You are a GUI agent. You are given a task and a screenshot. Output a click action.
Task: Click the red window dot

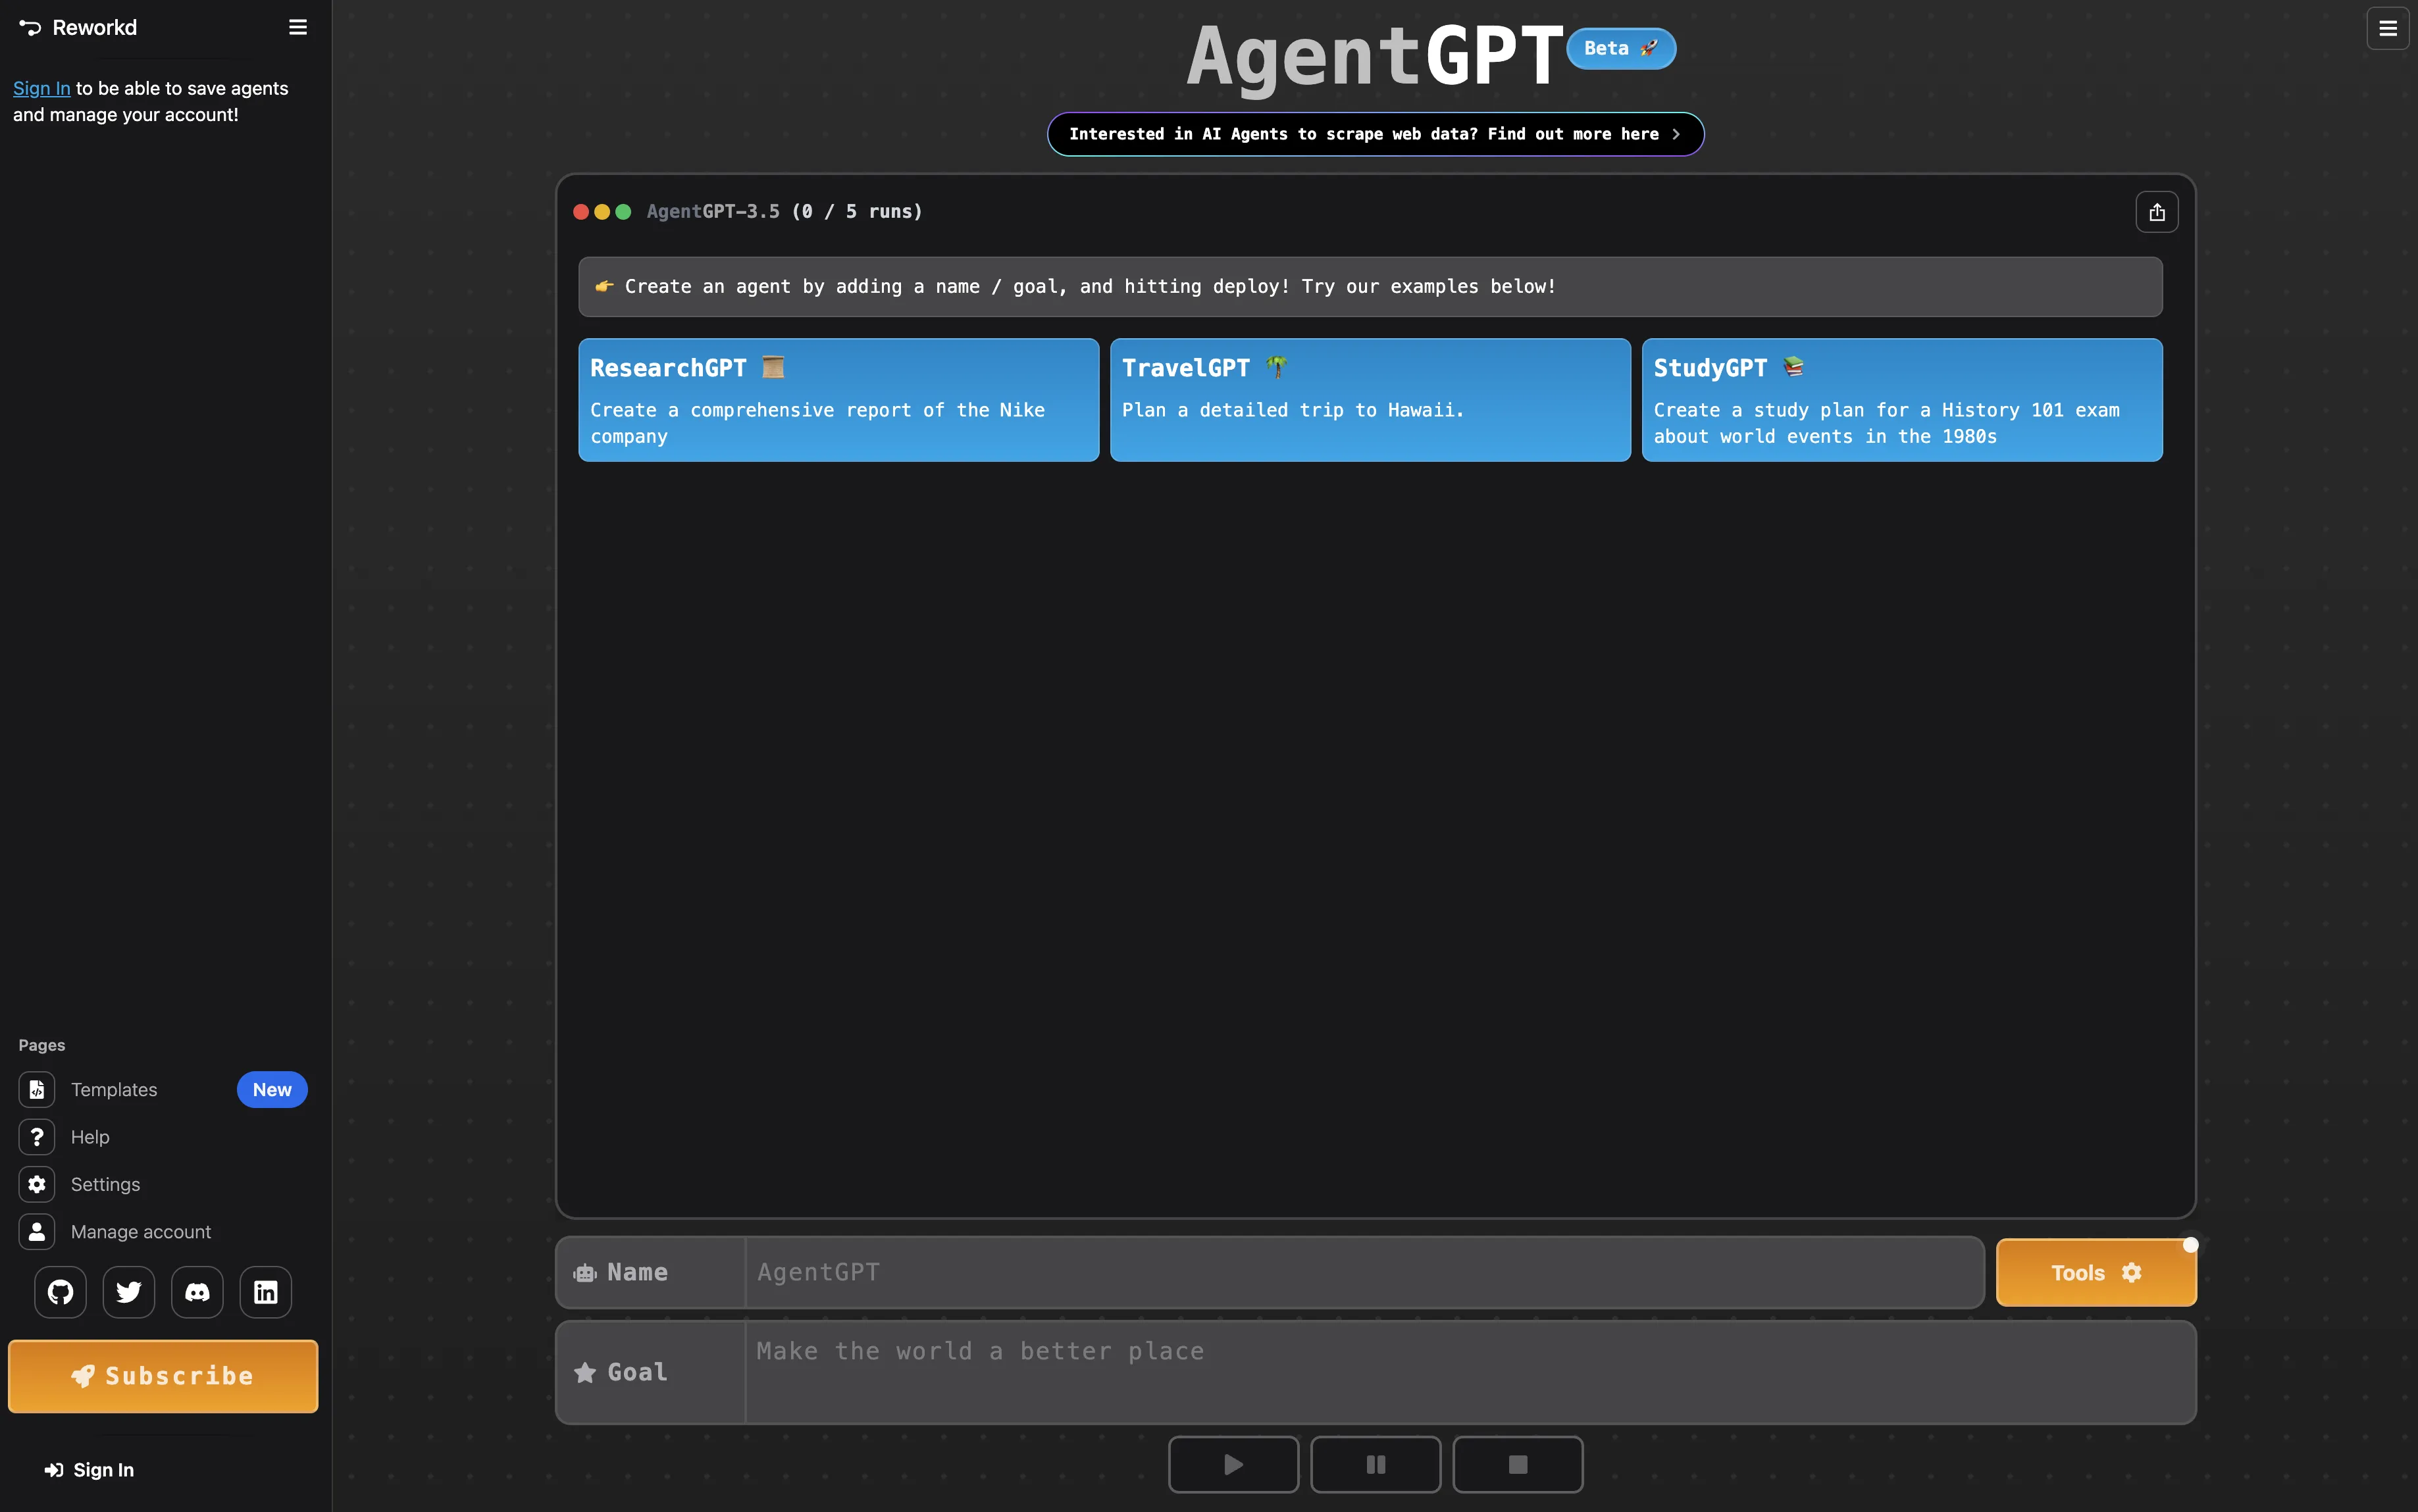pyautogui.click(x=581, y=212)
